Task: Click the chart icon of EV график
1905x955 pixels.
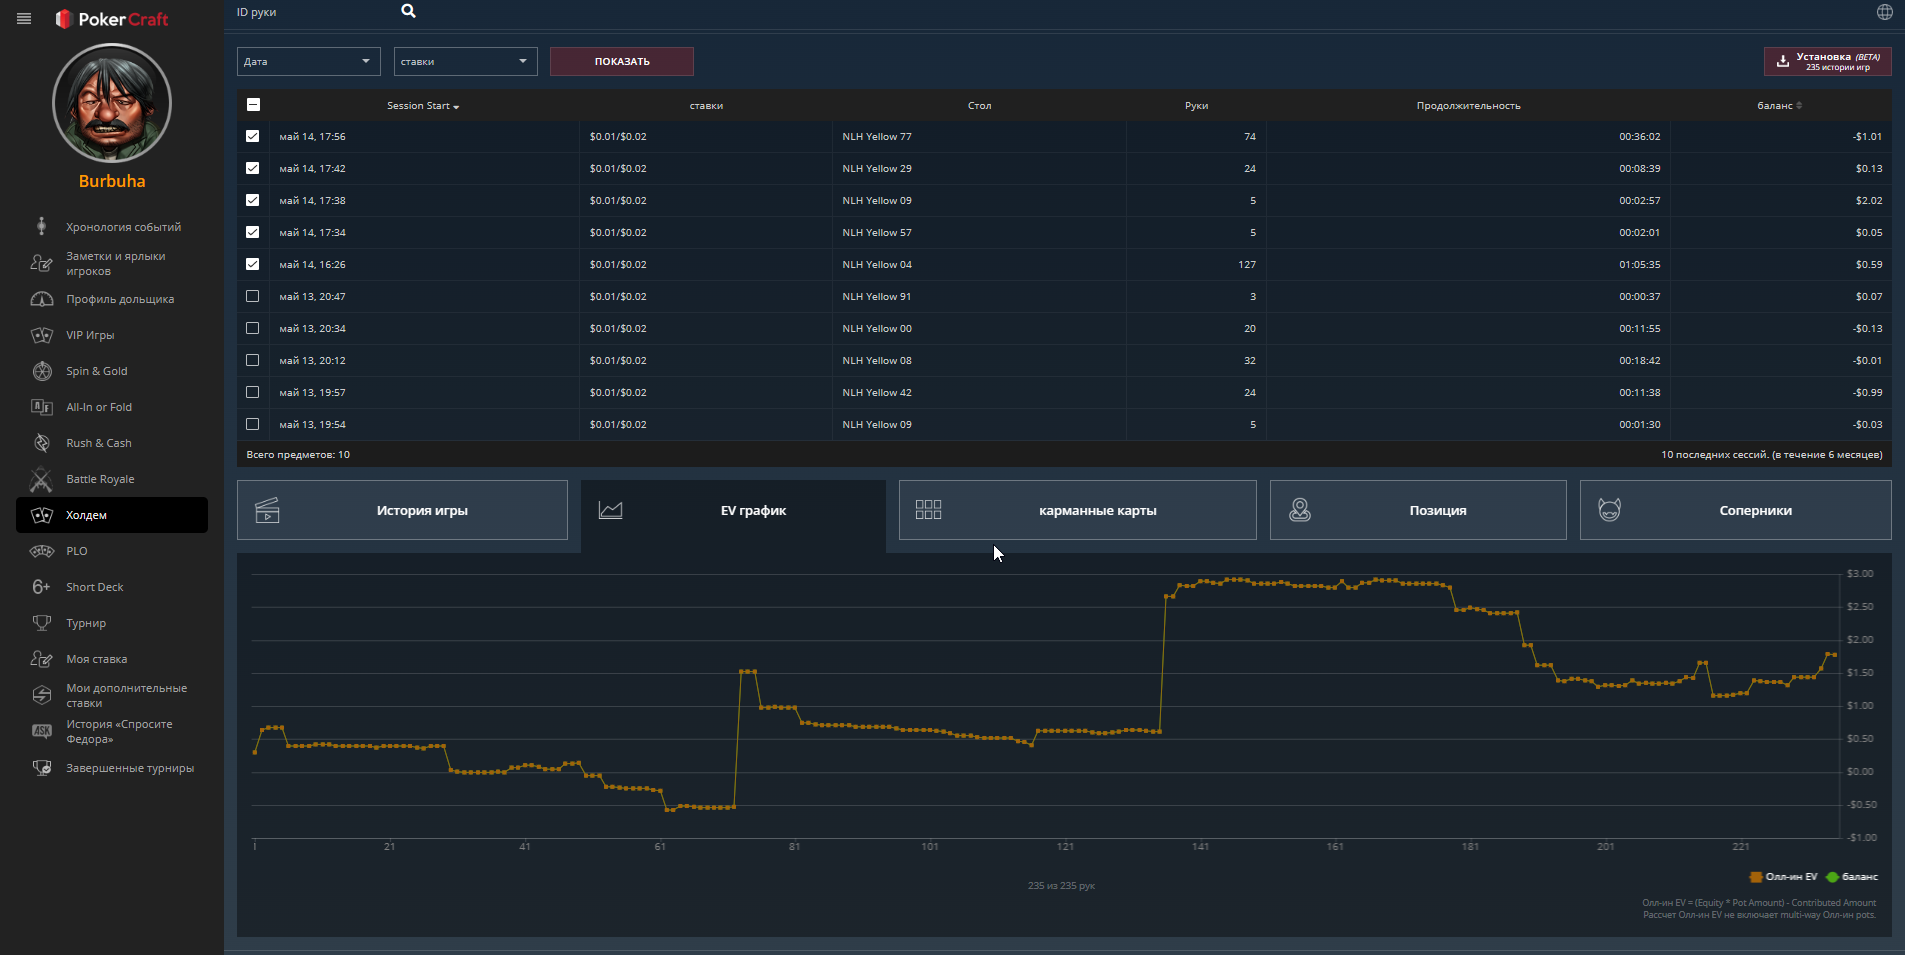Action: point(610,510)
